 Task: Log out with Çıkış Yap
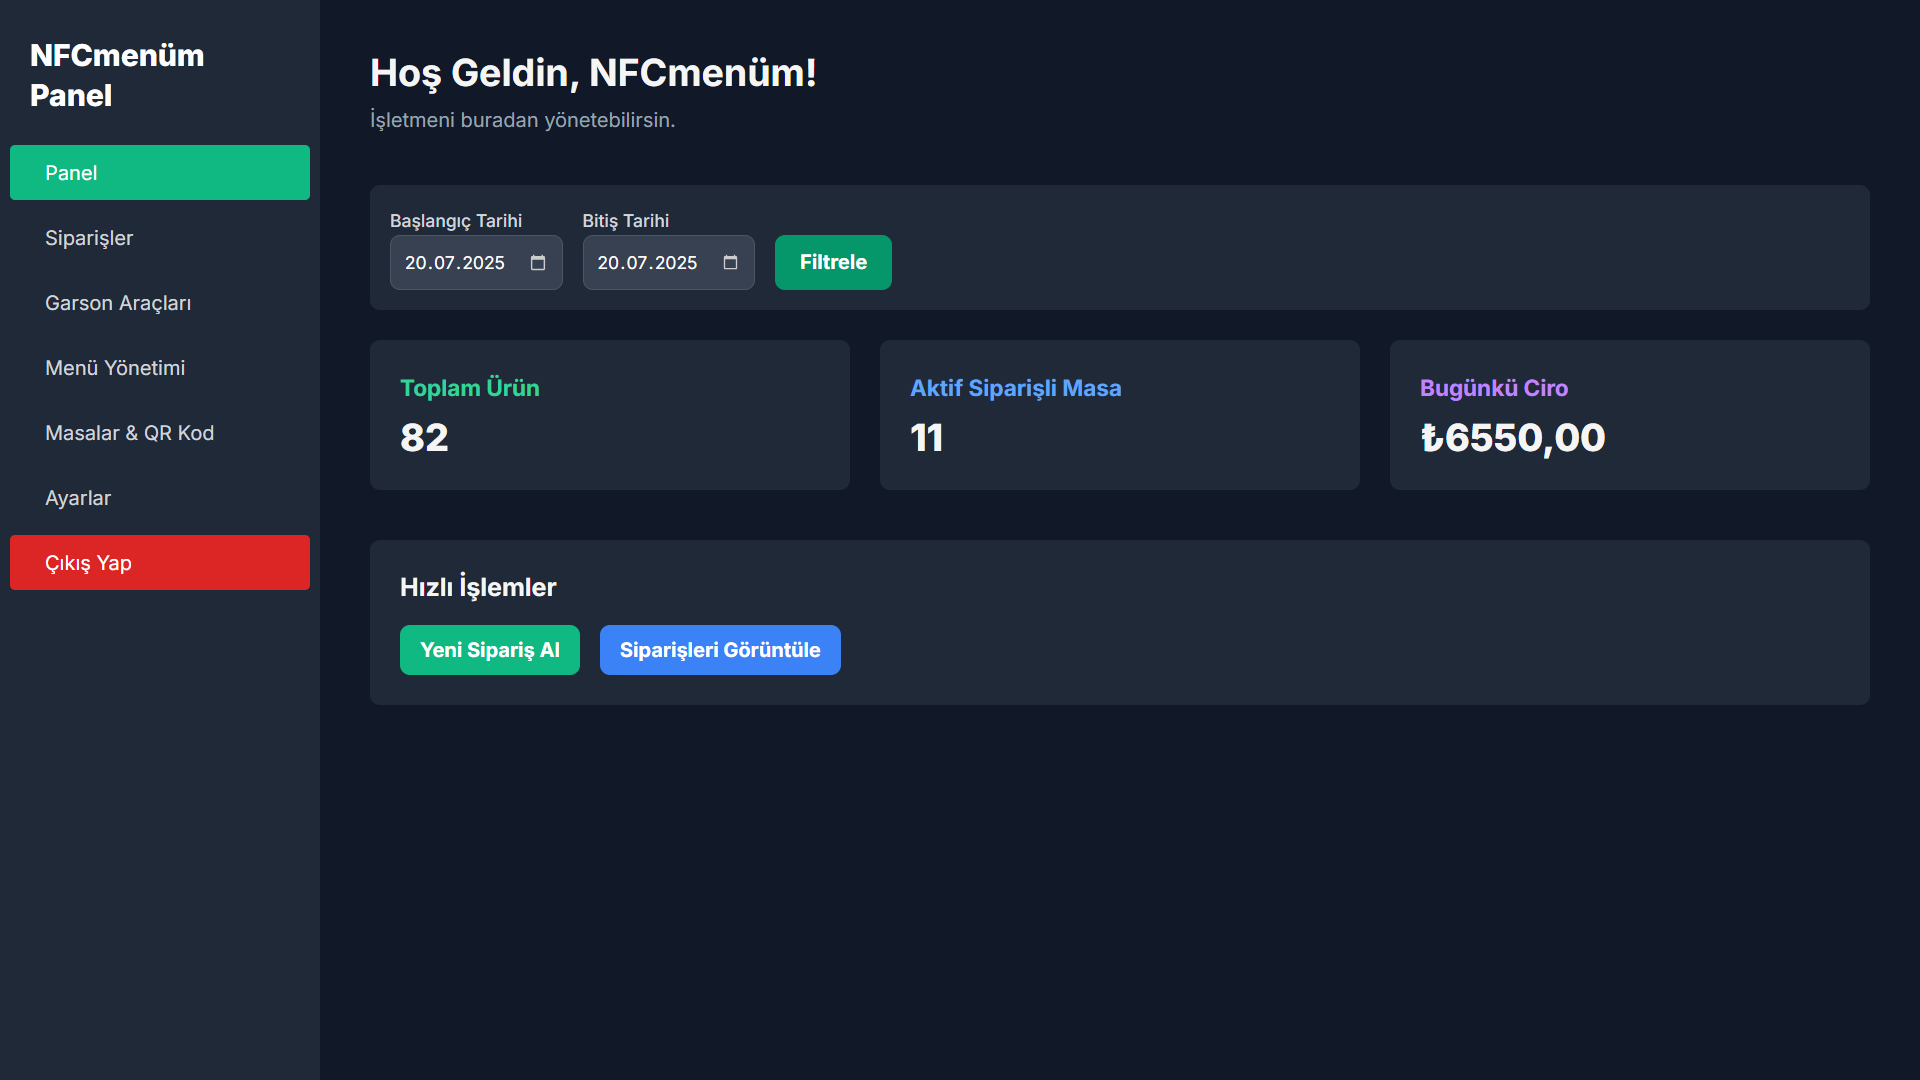(x=160, y=563)
